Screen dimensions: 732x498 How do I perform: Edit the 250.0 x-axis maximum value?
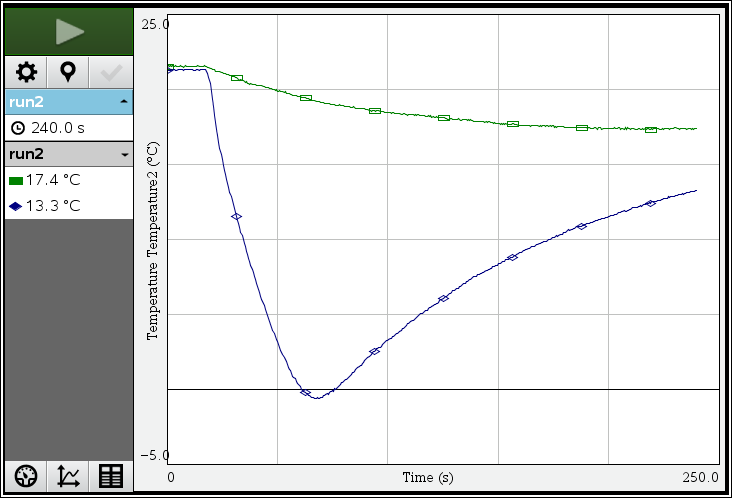(699, 477)
